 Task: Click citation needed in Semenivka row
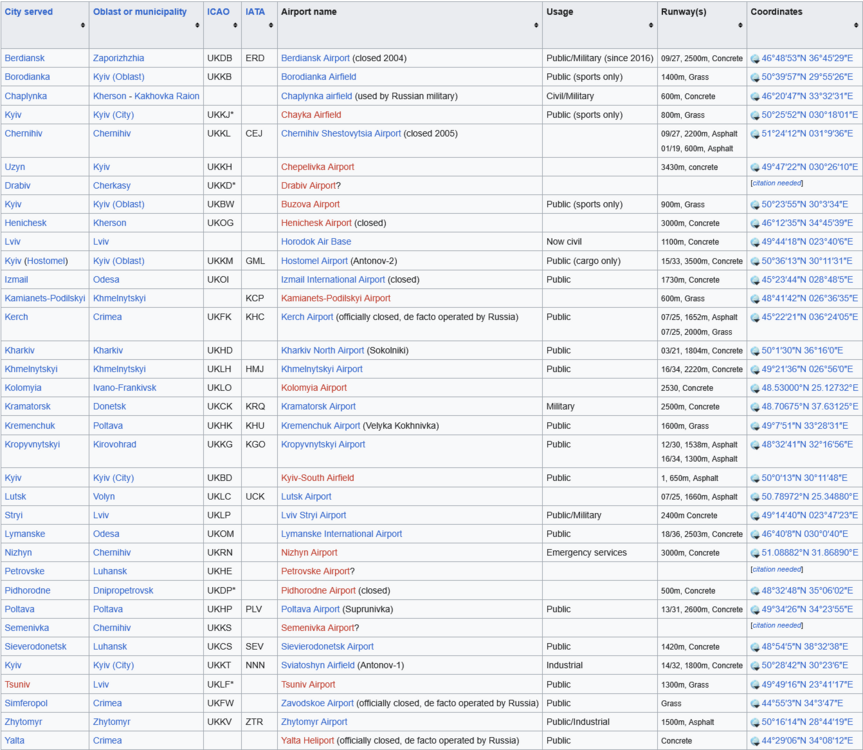click(x=777, y=625)
